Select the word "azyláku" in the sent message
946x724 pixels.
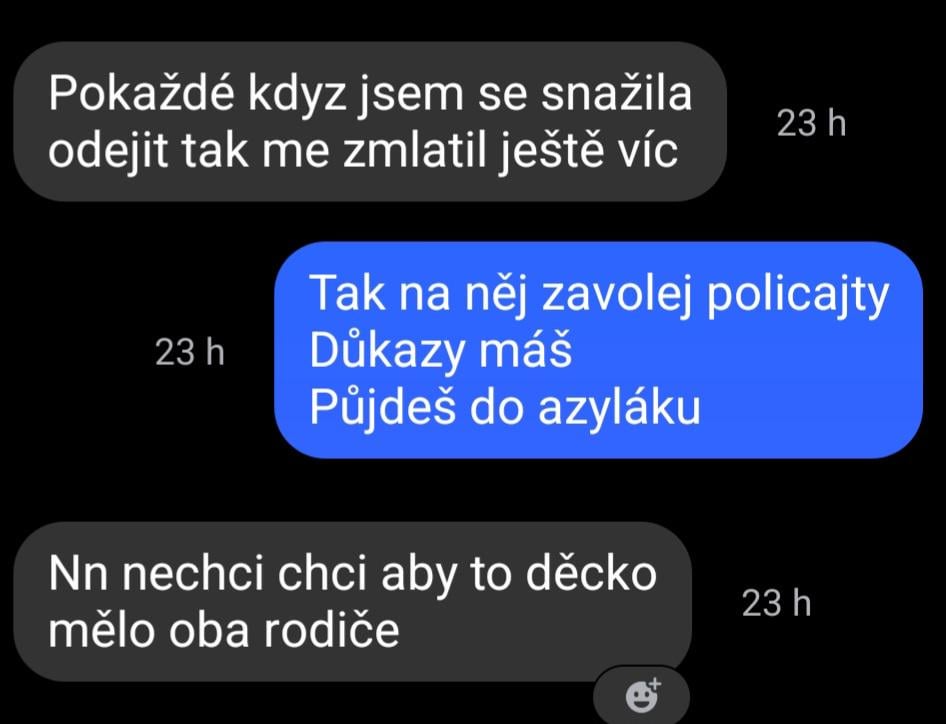coord(619,409)
